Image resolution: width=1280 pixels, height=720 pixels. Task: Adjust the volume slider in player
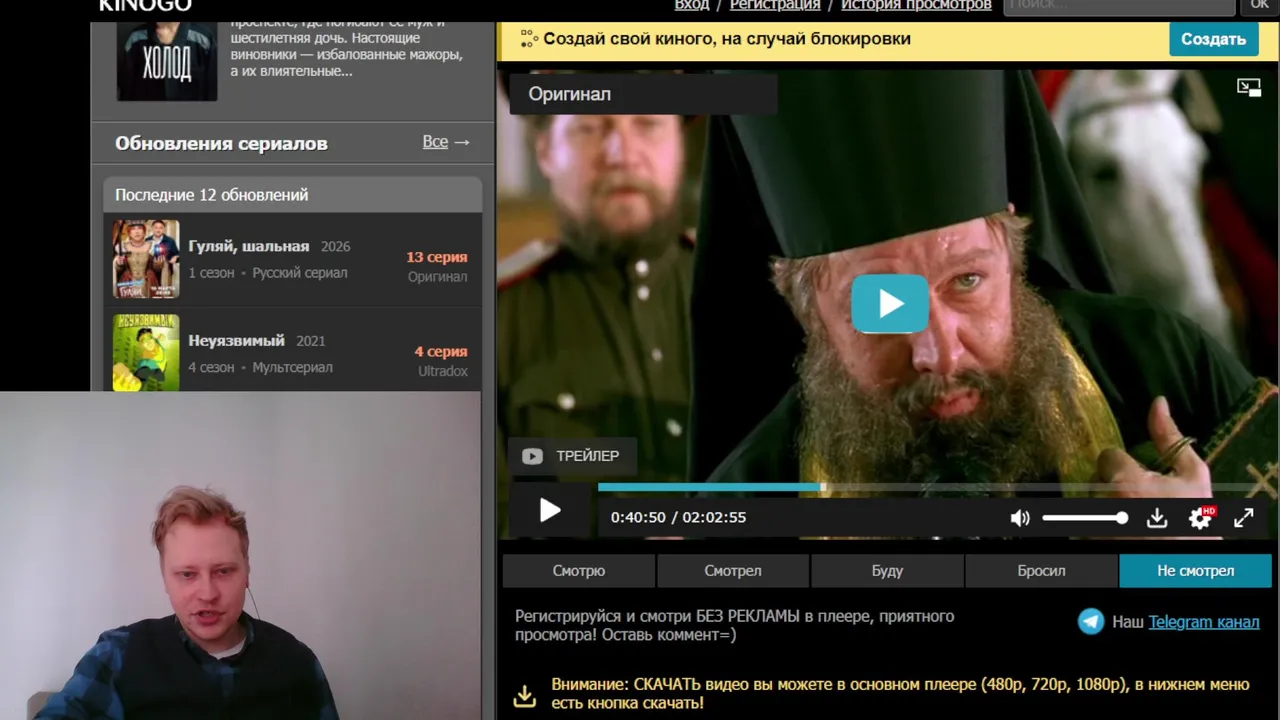(1085, 517)
